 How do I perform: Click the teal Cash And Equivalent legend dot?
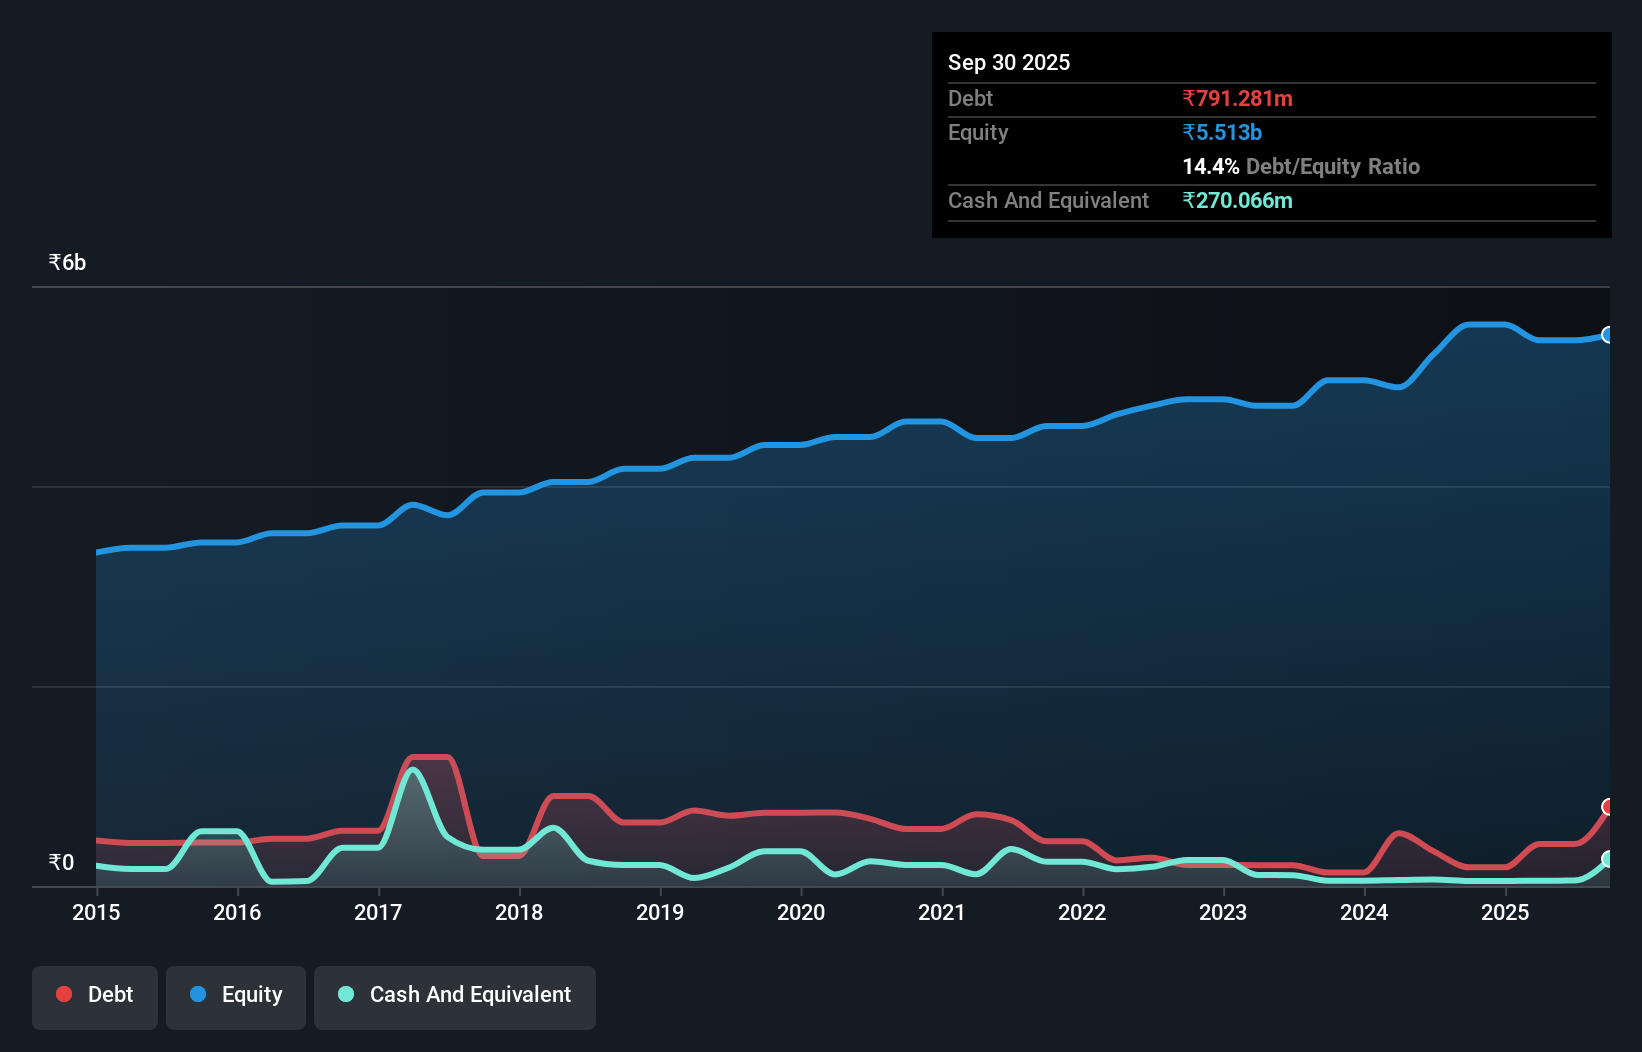point(344,994)
